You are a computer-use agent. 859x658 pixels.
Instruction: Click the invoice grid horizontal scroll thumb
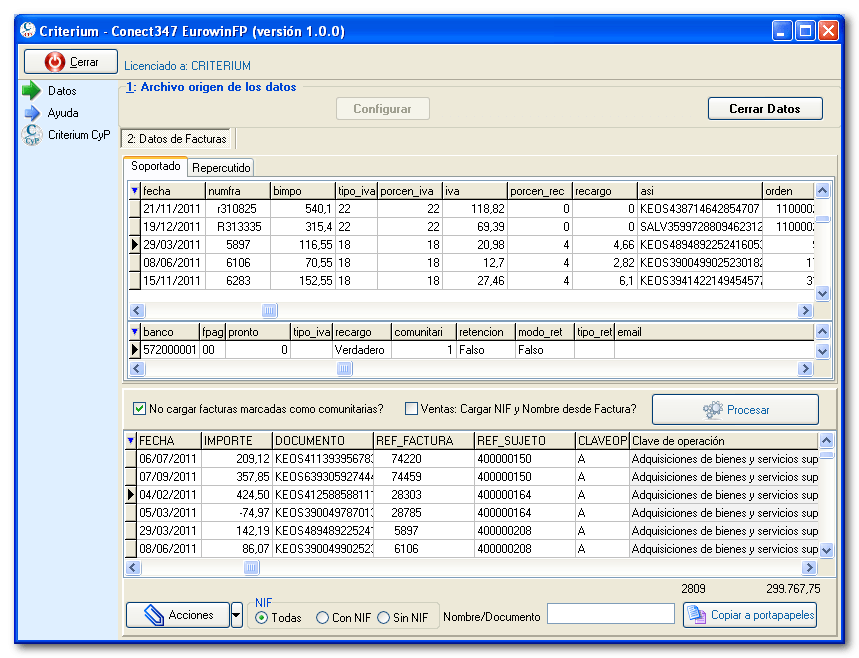pyautogui.click(x=269, y=311)
